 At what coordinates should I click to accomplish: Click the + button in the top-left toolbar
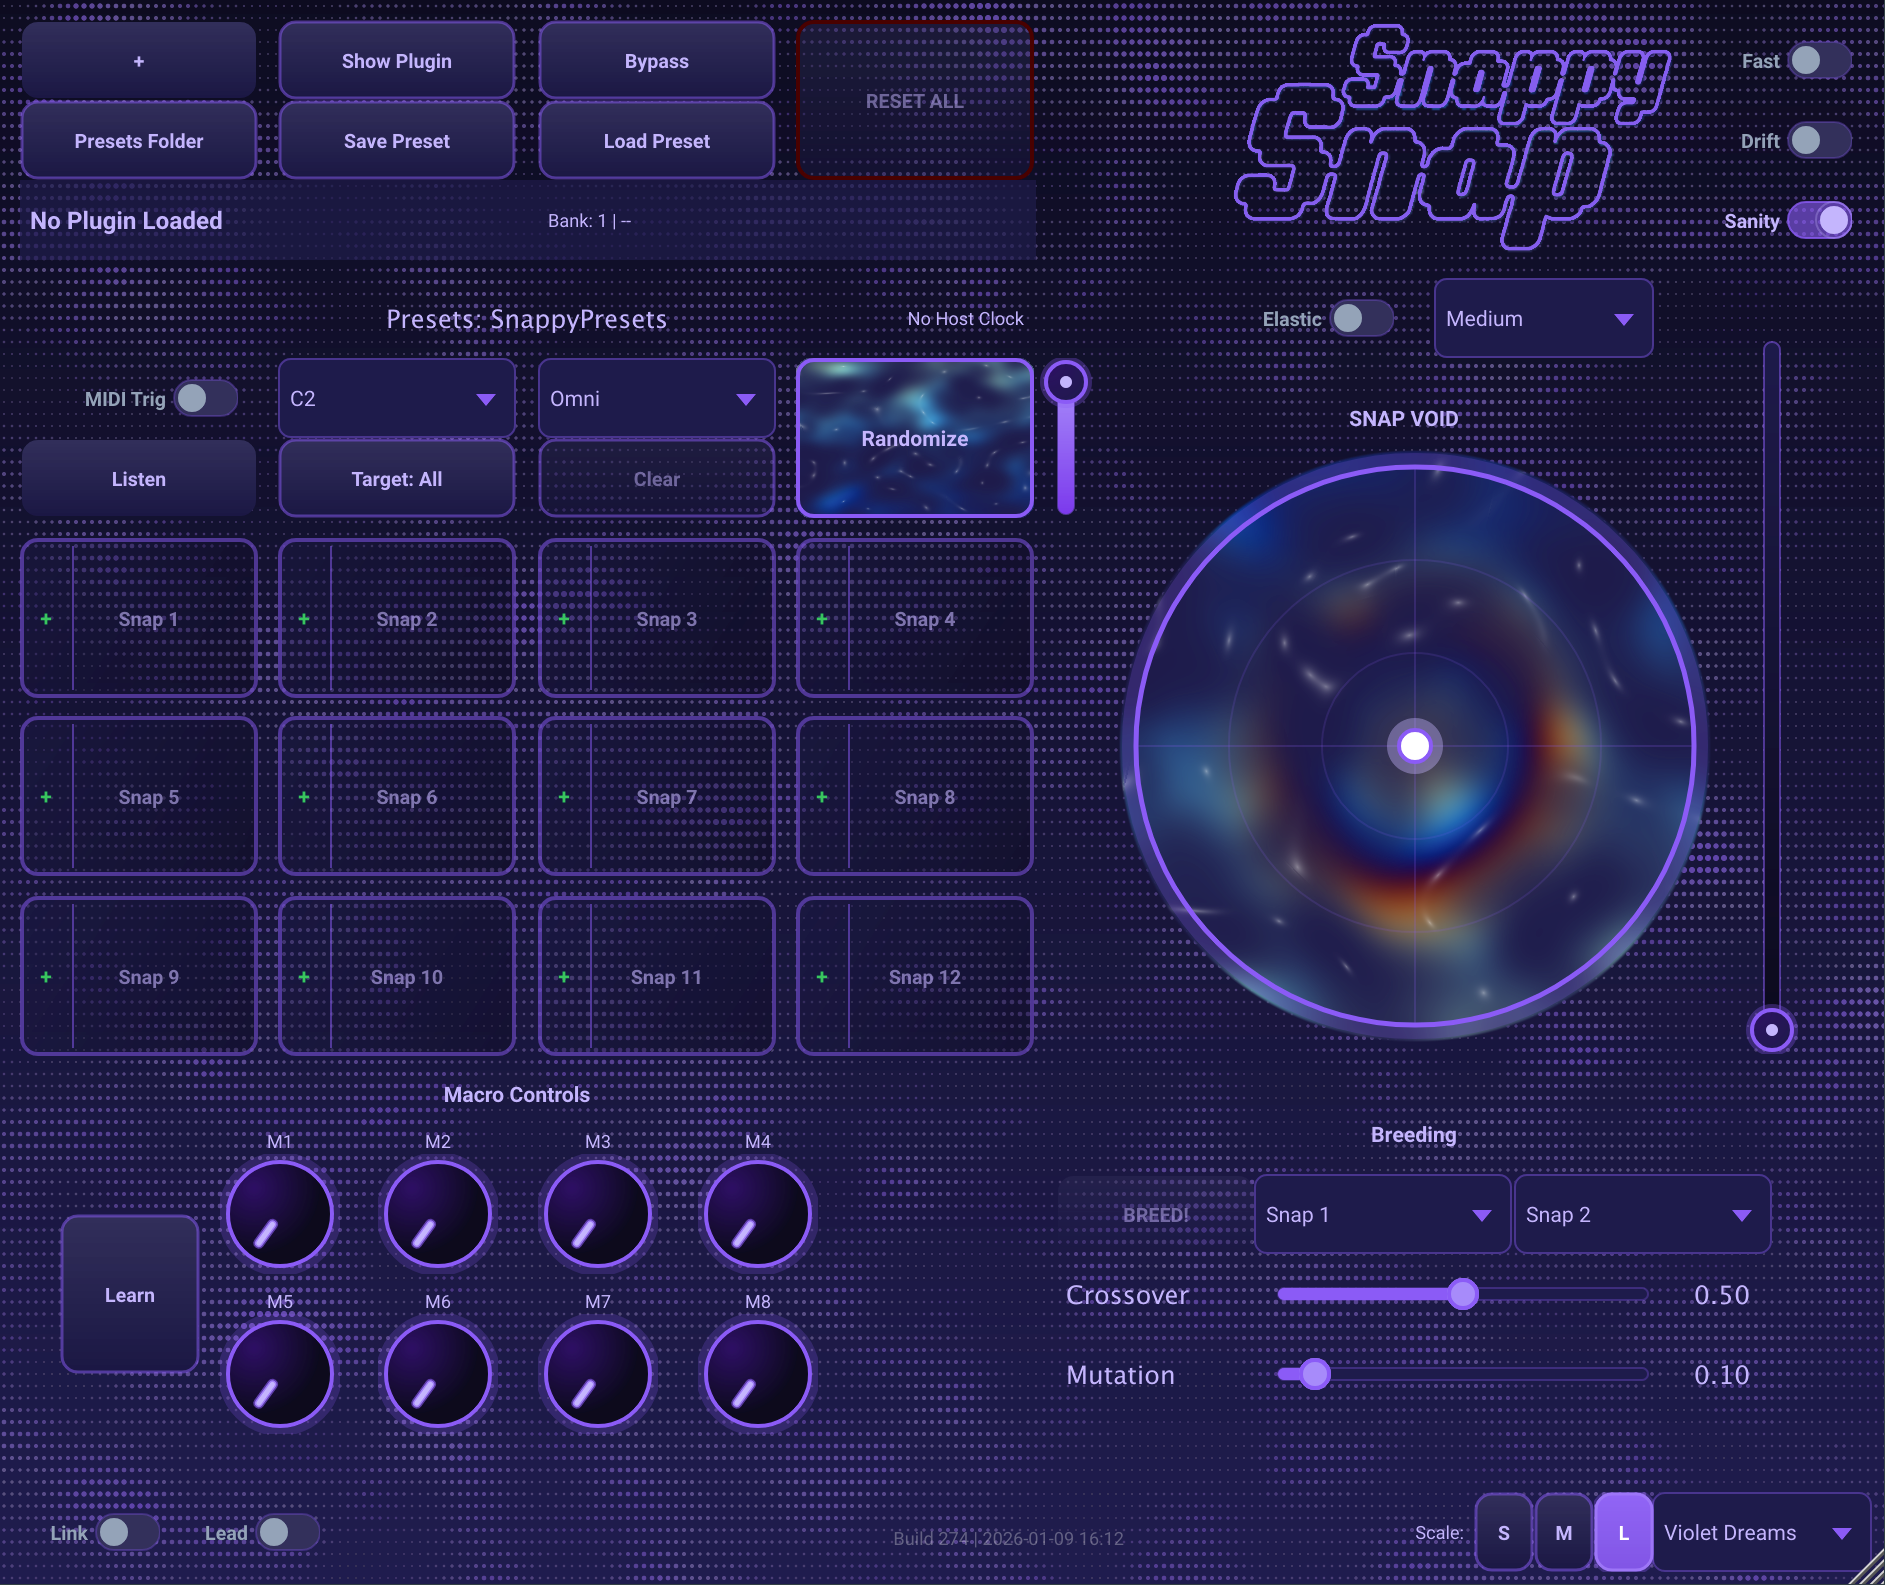click(x=138, y=60)
